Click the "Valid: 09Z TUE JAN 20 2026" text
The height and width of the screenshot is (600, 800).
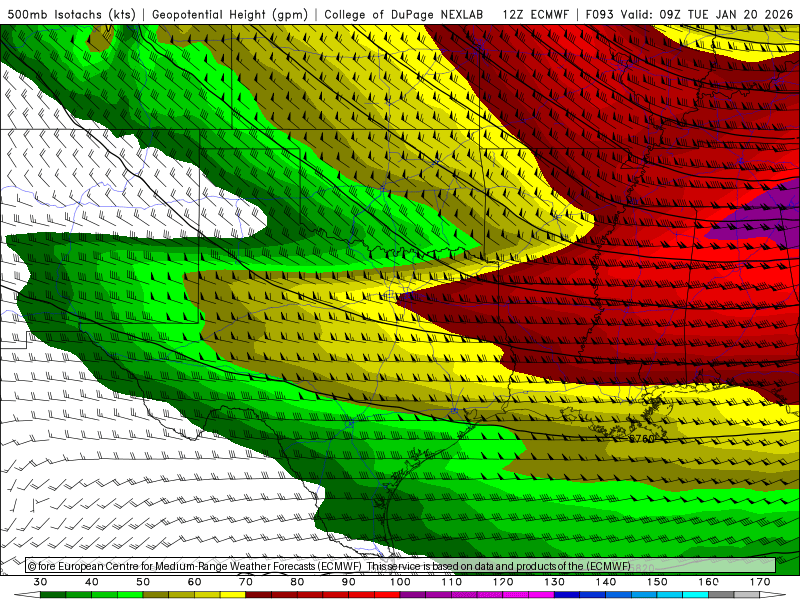pyautogui.click(x=707, y=14)
